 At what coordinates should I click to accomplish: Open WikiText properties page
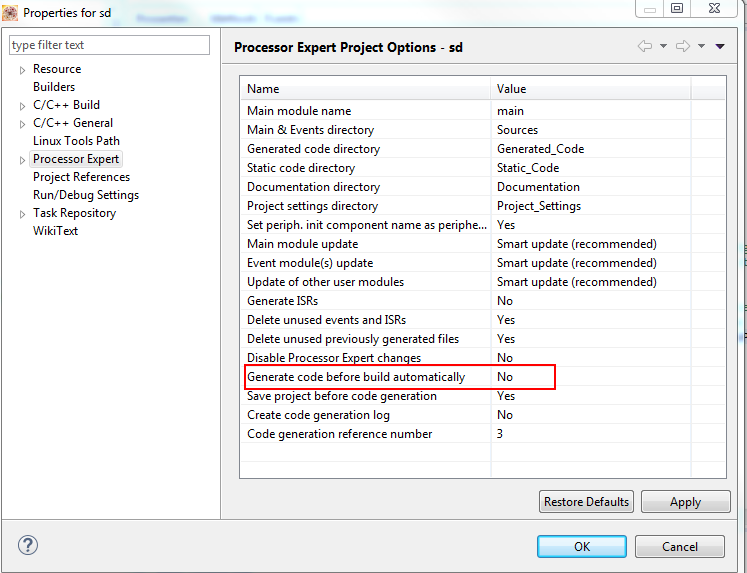[x=55, y=231]
